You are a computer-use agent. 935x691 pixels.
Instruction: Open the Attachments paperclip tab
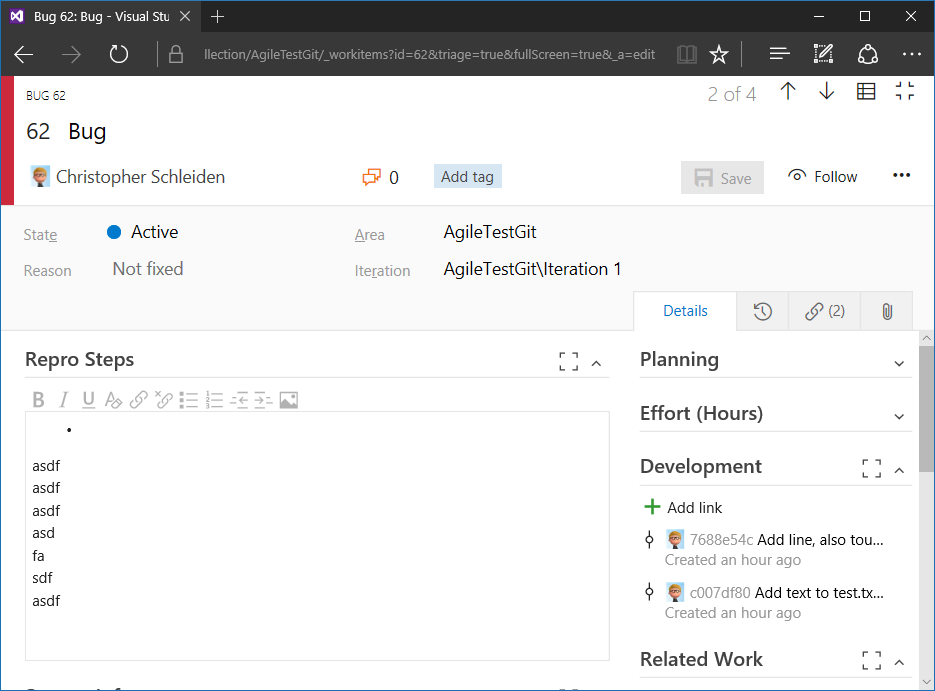point(887,311)
